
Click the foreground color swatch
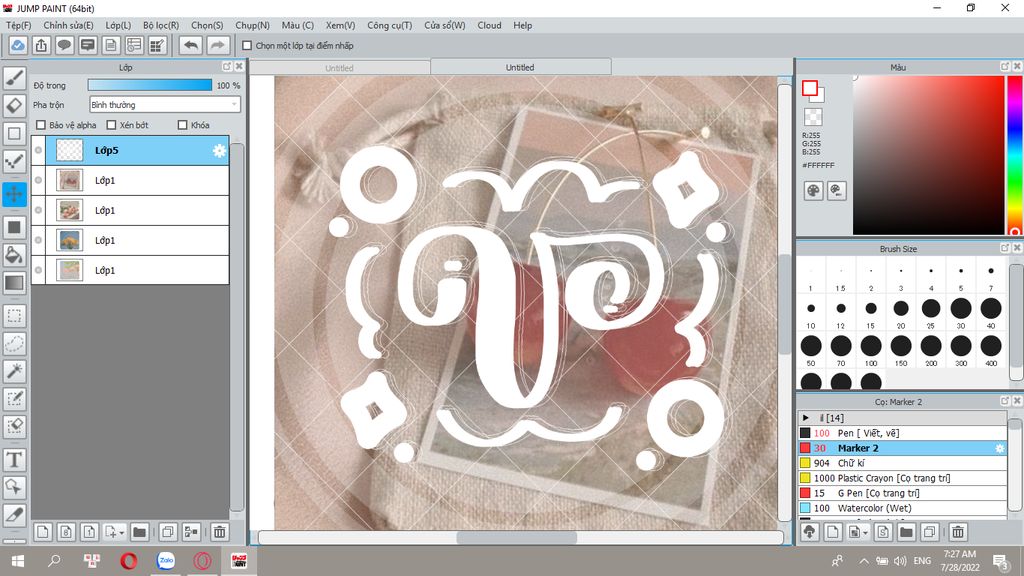coord(810,88)
